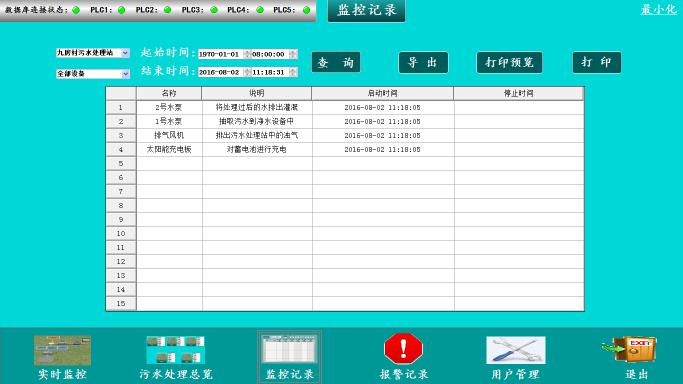Open the 实时监控 real-time monitoring icon

click(62, 350)
